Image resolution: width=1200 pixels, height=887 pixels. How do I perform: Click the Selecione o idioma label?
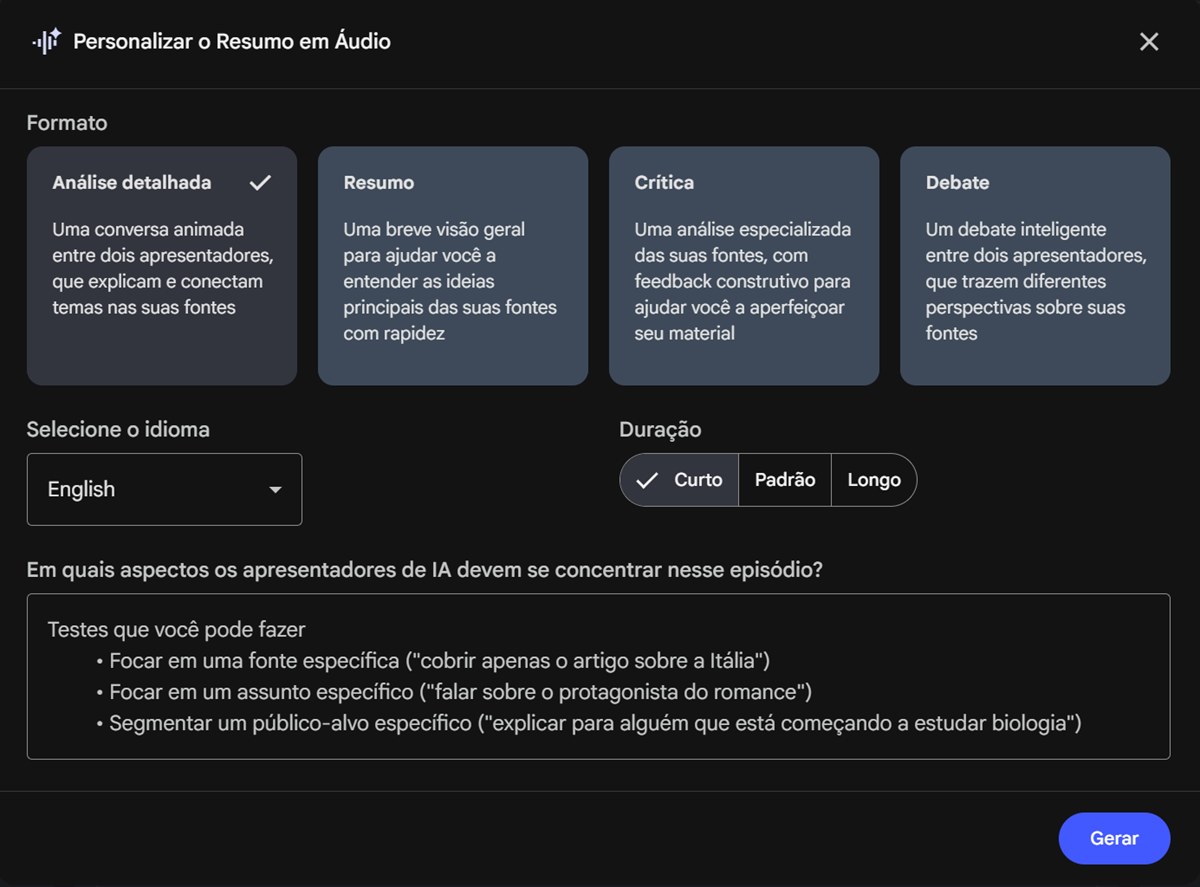pos(117,429)
